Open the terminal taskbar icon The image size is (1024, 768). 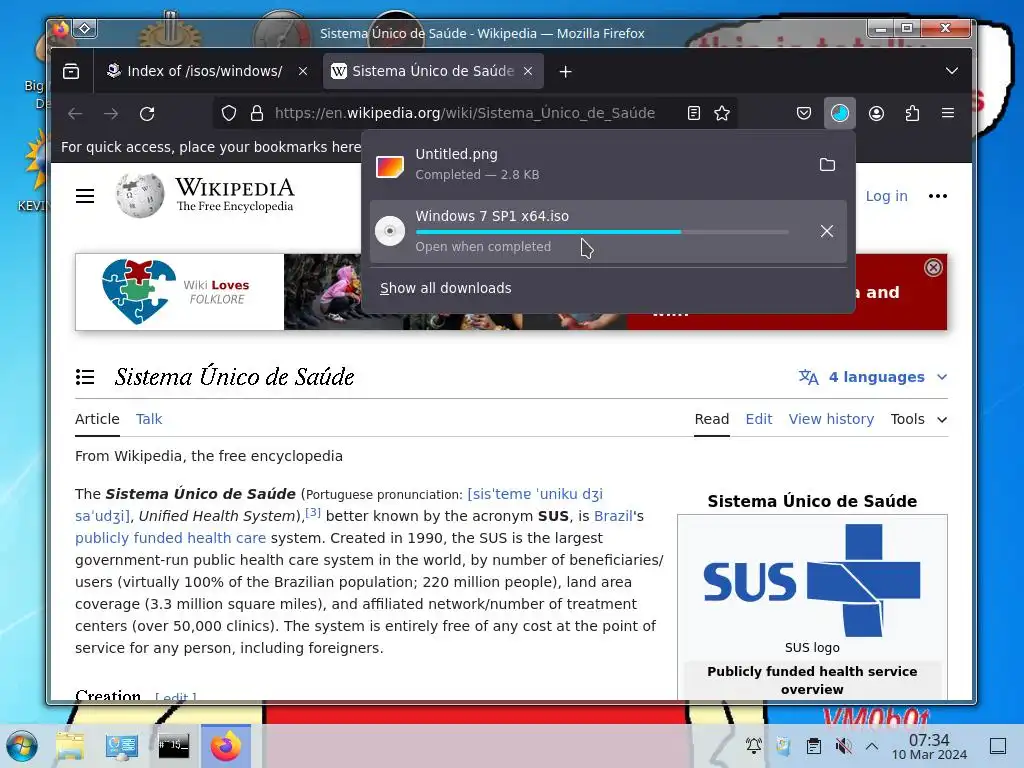click(173, 745)
